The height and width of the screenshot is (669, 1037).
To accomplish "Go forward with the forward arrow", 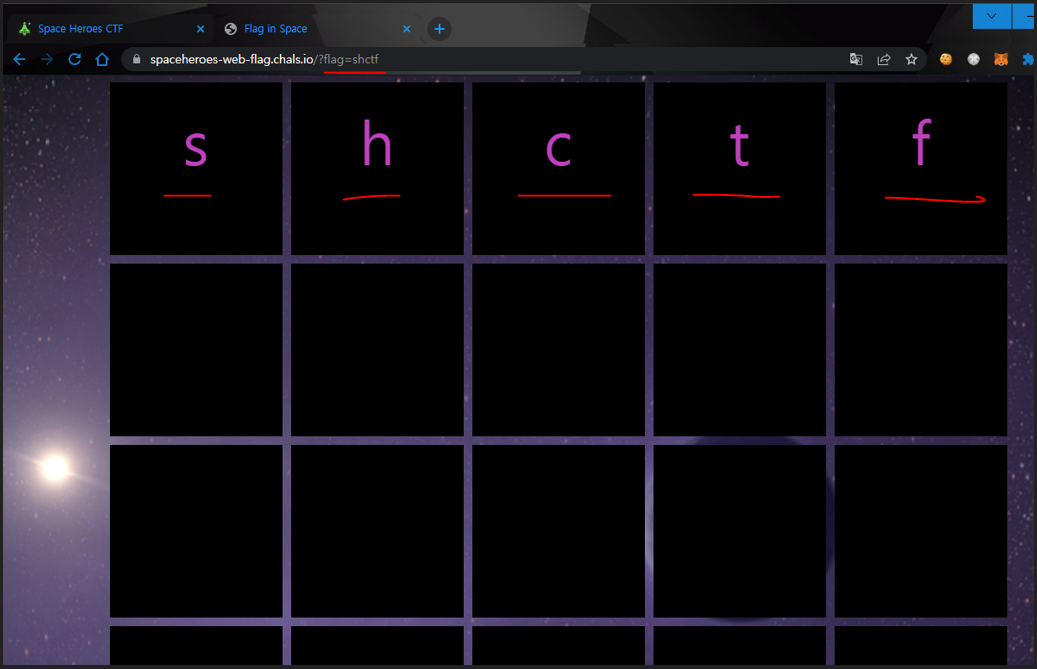I will coord(47,59).
